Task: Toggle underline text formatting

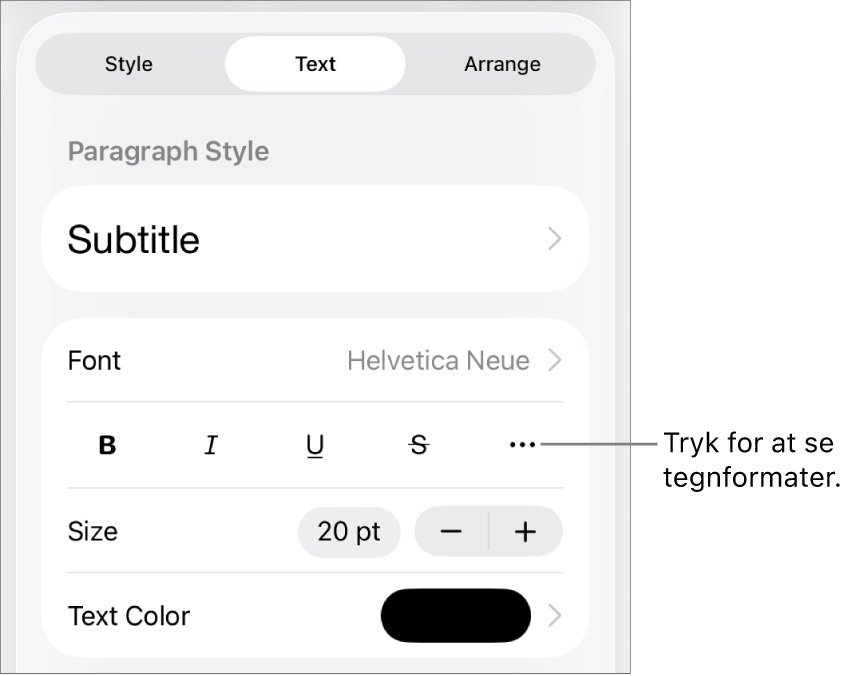Action: tap(315, 446)
